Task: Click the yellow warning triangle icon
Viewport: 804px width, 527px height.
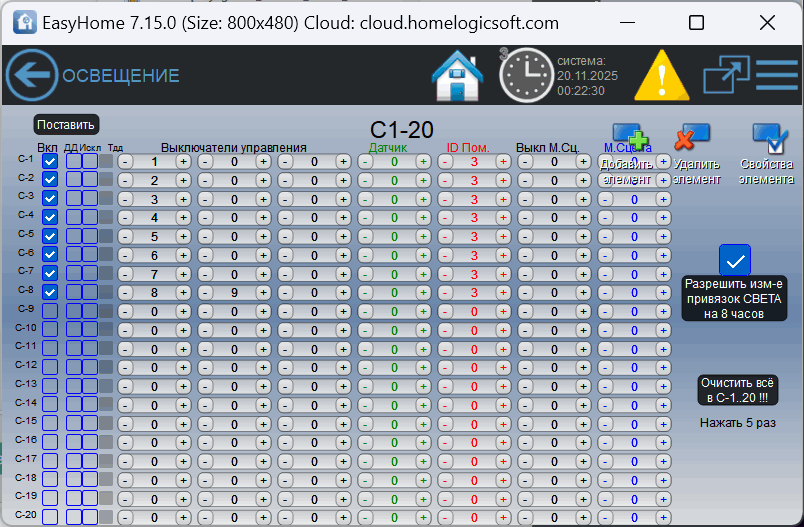Action: (657, 75)
